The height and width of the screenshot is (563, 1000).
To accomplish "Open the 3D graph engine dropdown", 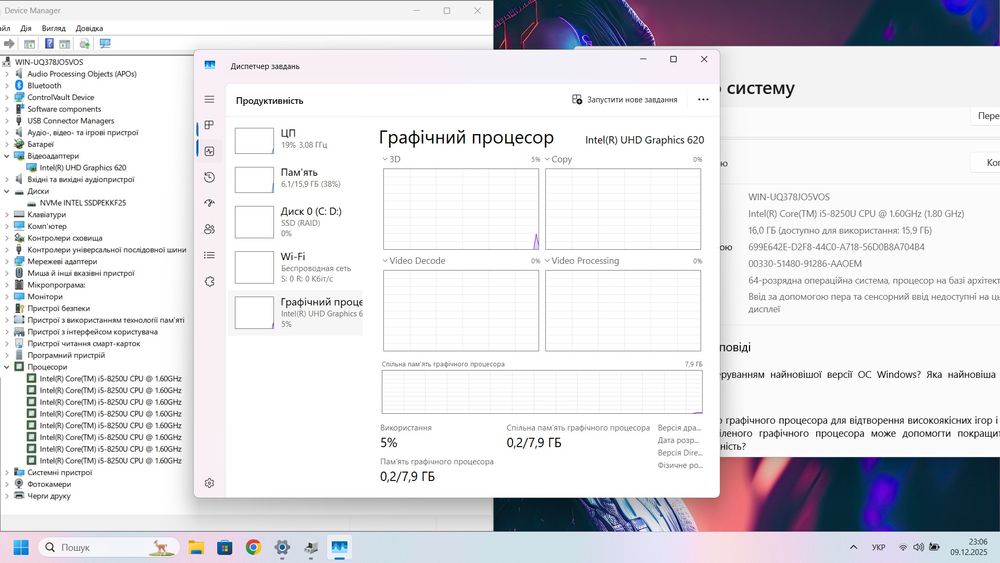I will click(x=385, y=159).
